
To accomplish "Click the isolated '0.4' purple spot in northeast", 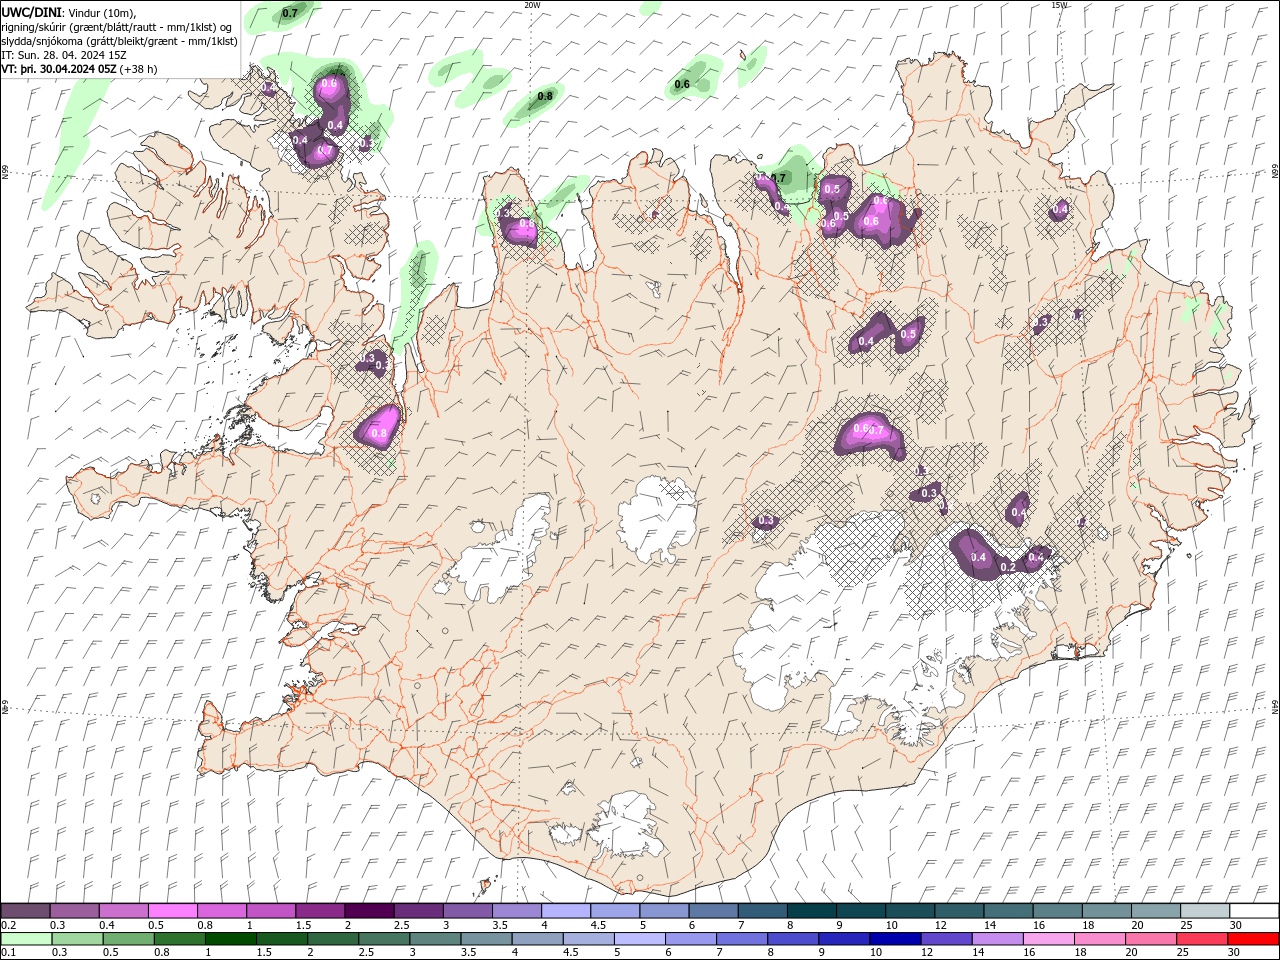I will [x=1060, y=209].
